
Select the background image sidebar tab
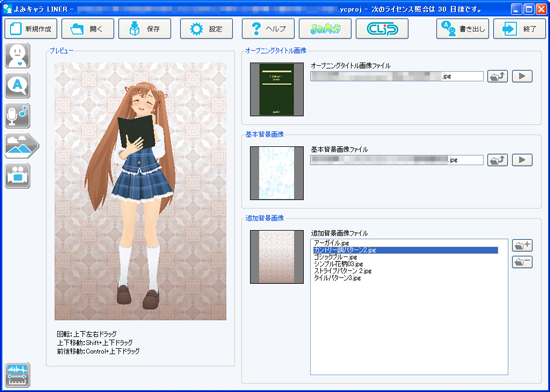point(21,146)
